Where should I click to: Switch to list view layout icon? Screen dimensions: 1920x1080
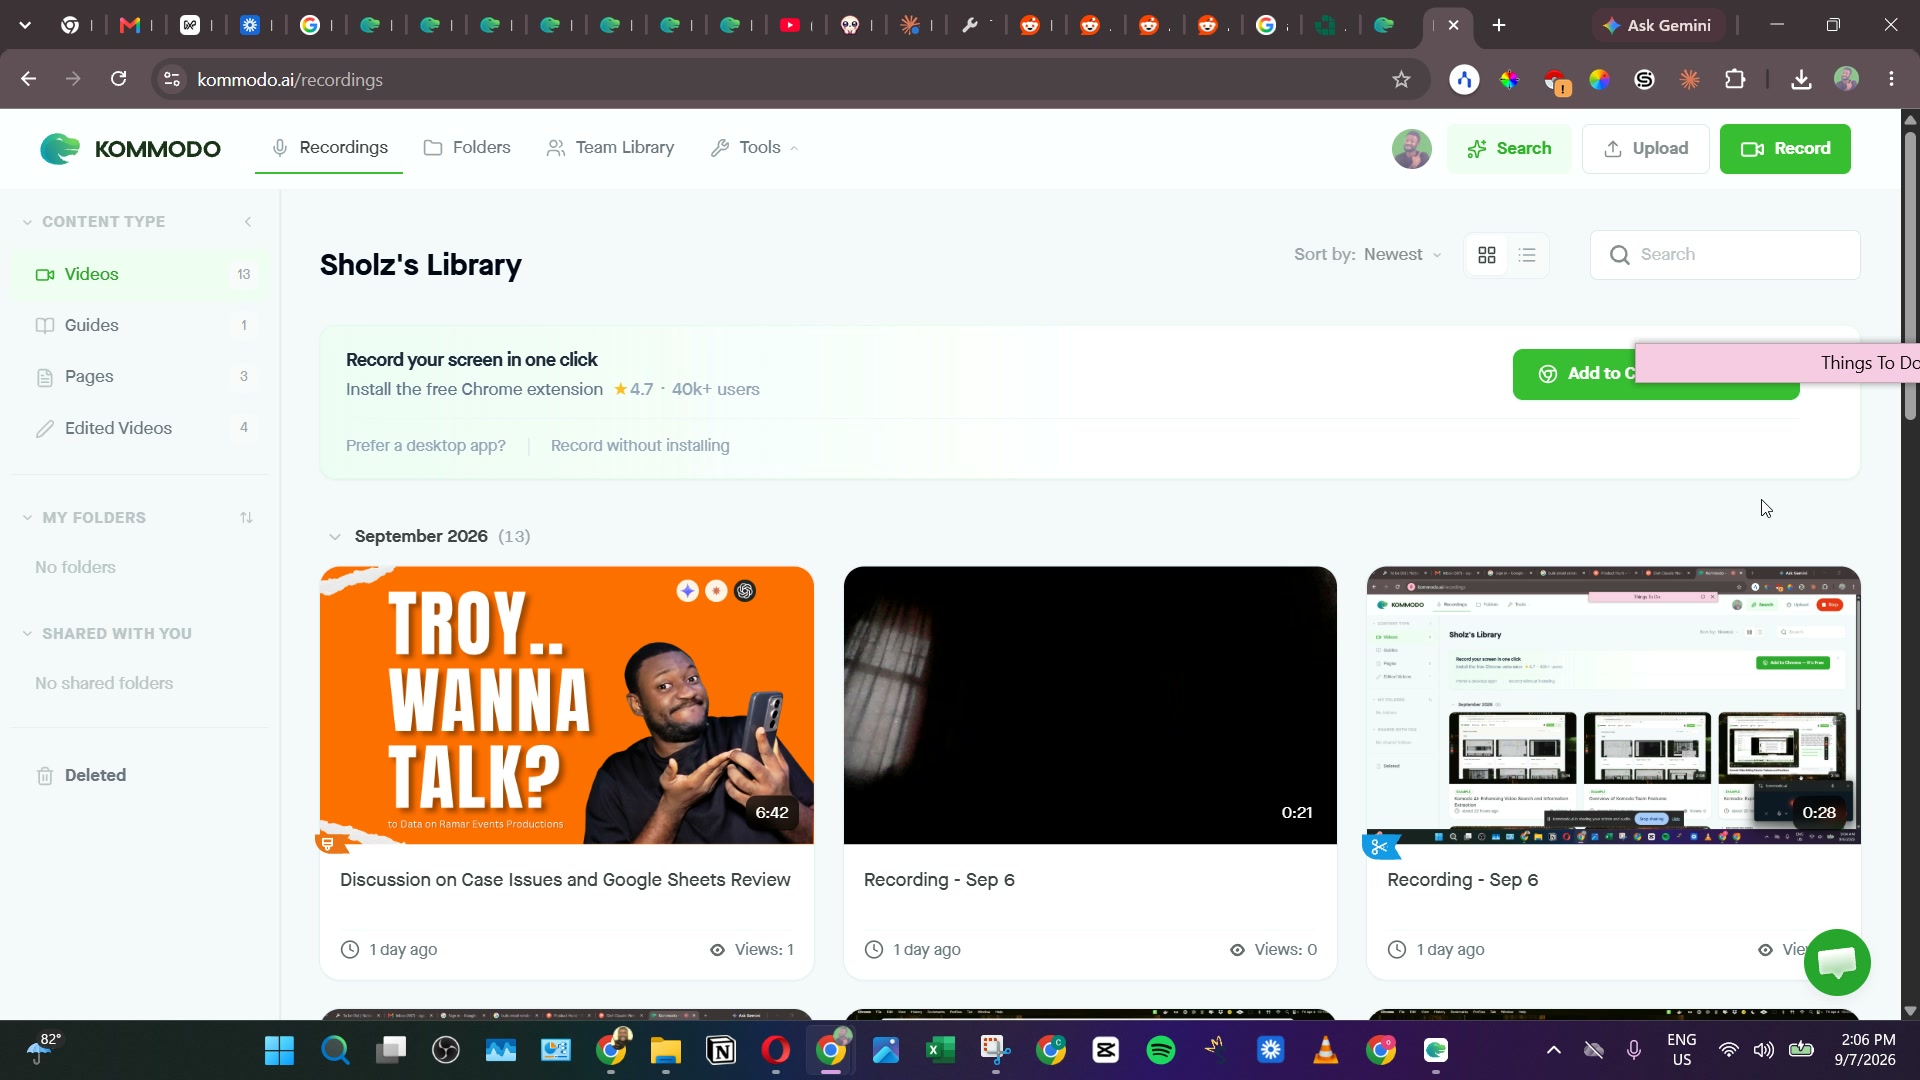coord(1527,255)
